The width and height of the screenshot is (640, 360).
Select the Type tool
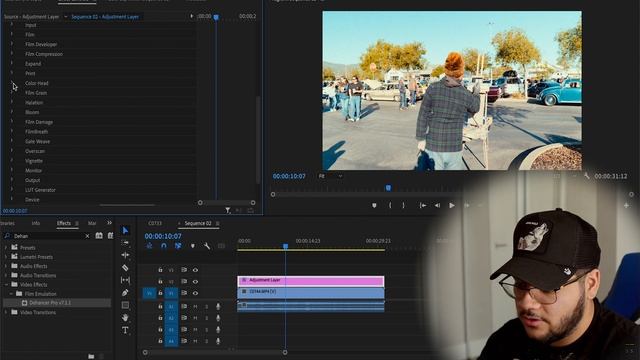coord(125,330)
